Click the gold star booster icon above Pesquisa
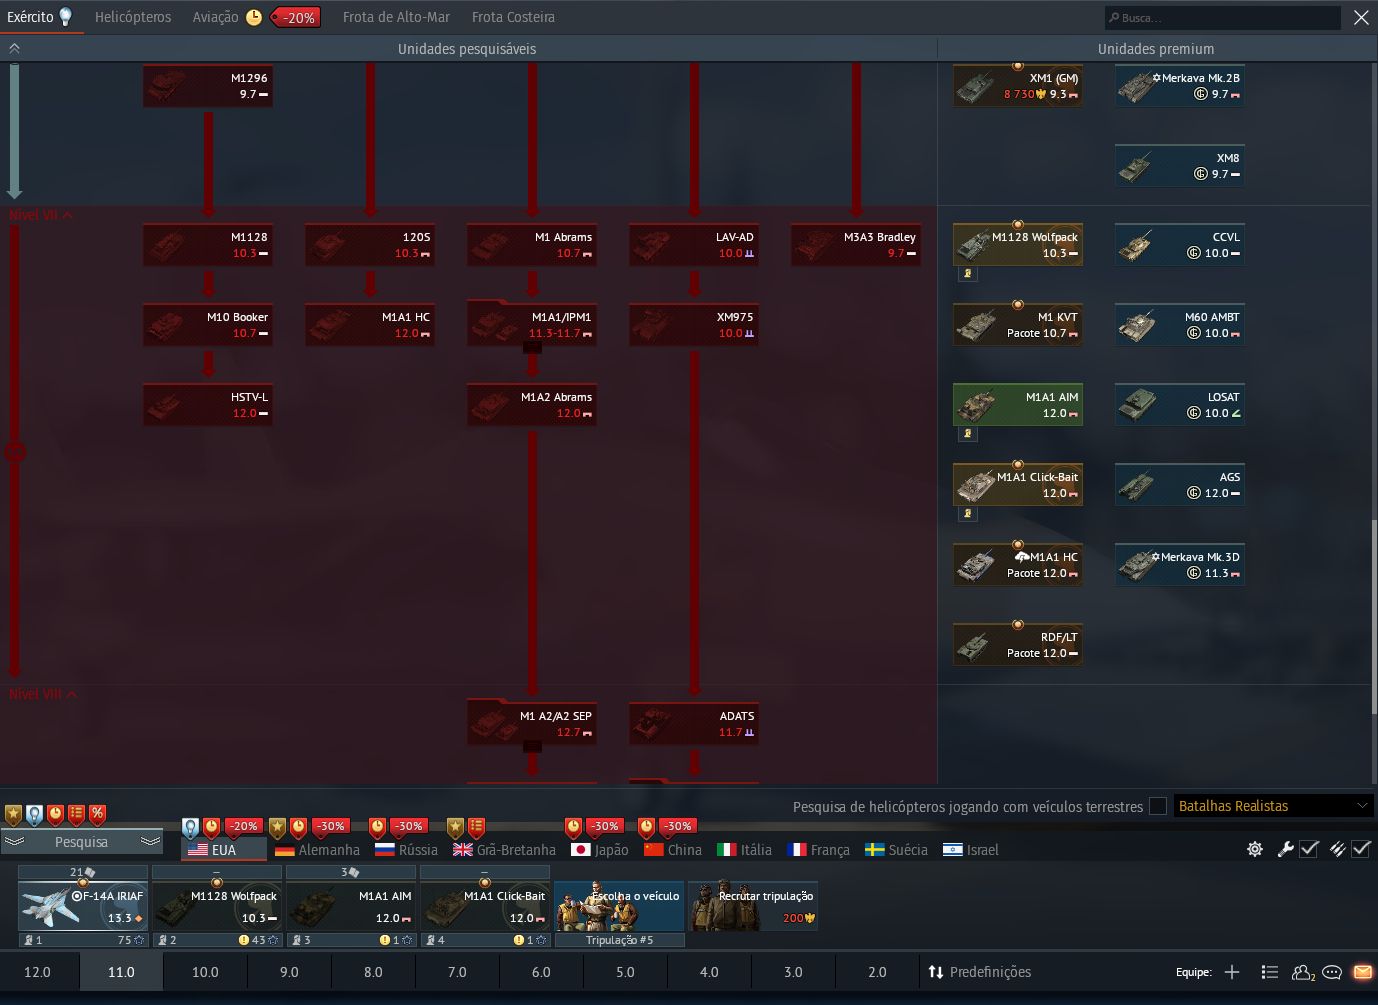The image size is (1378, 1005). [13, 814]
